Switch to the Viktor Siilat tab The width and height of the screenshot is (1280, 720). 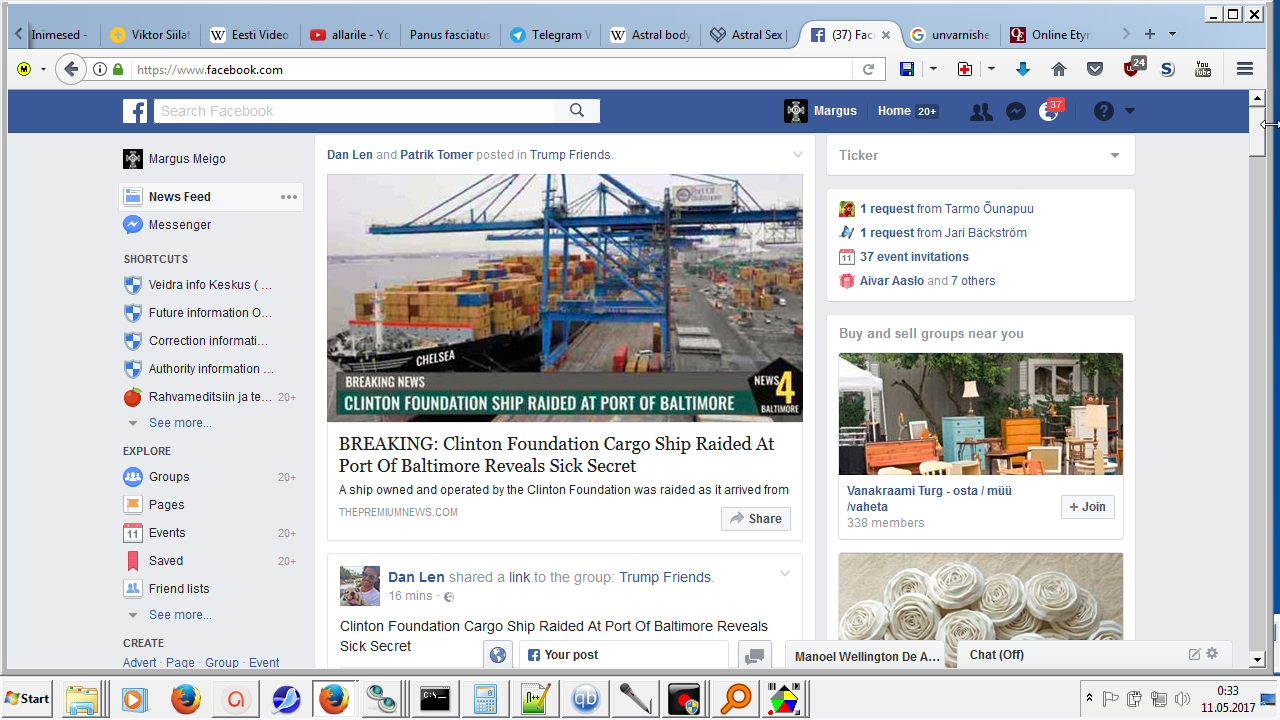point(151,35)
